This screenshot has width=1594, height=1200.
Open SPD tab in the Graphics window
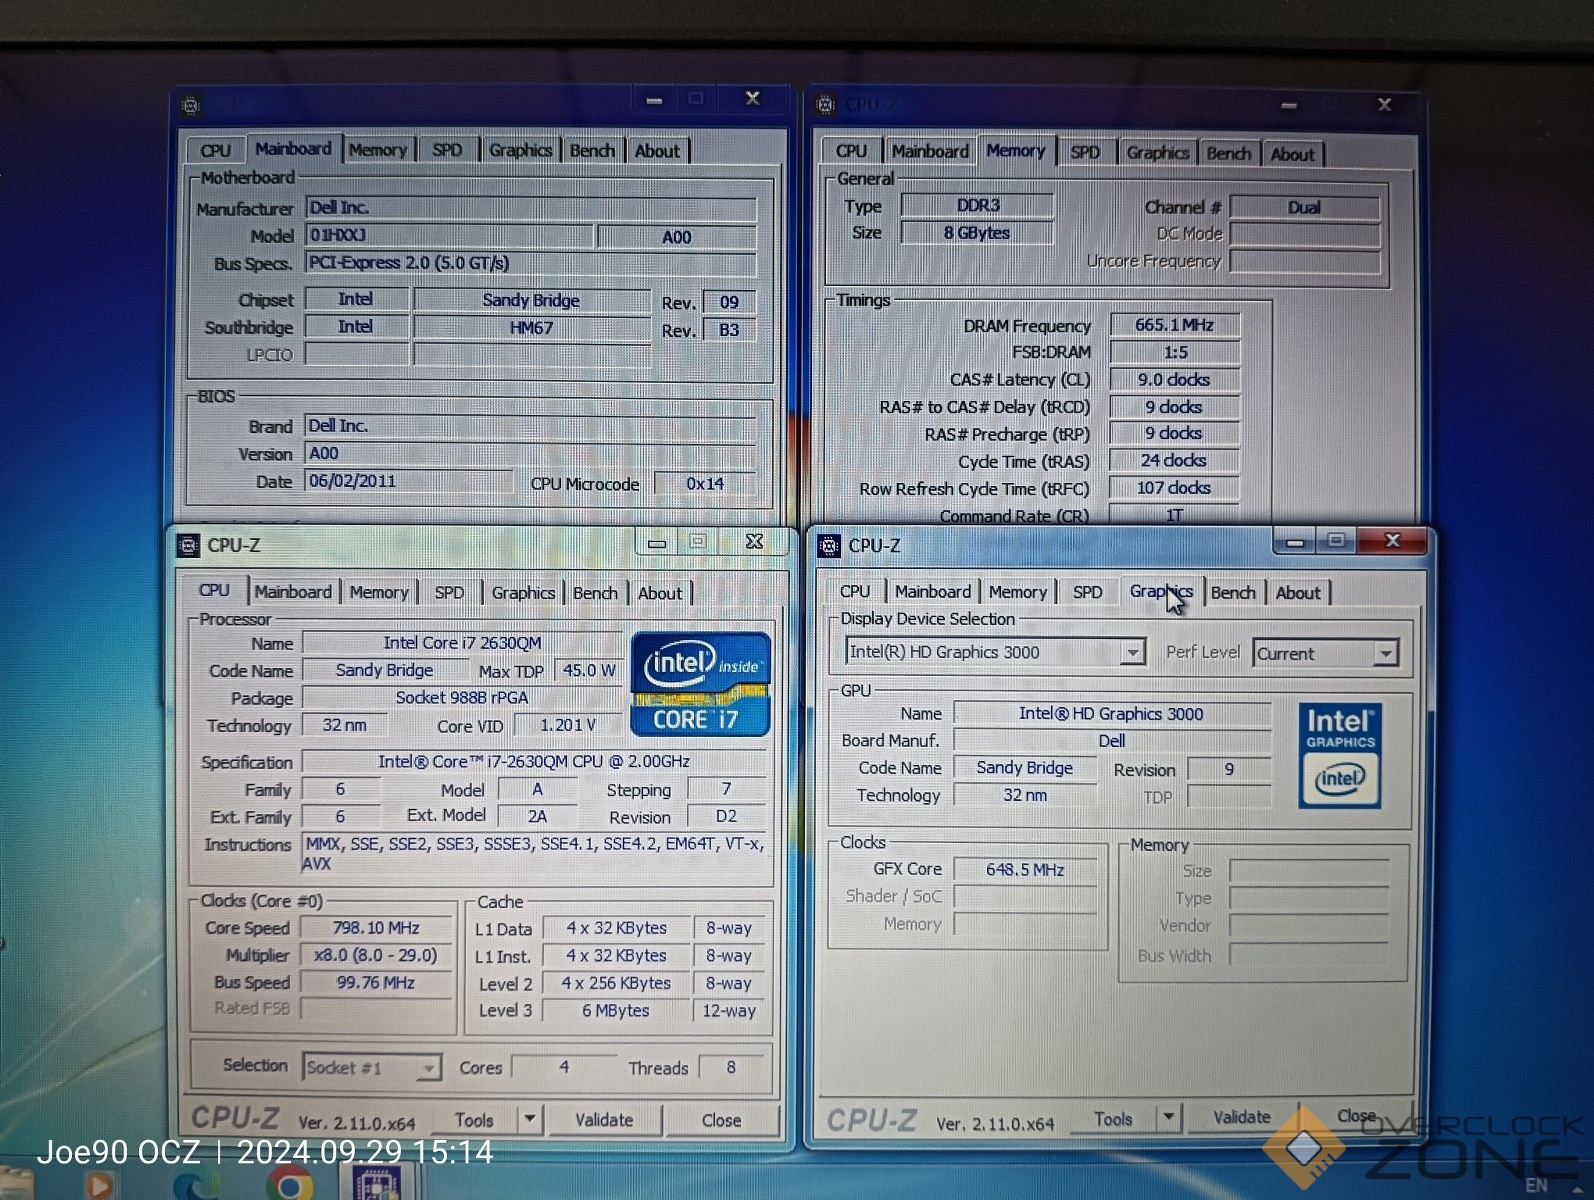coord(1087,591)
